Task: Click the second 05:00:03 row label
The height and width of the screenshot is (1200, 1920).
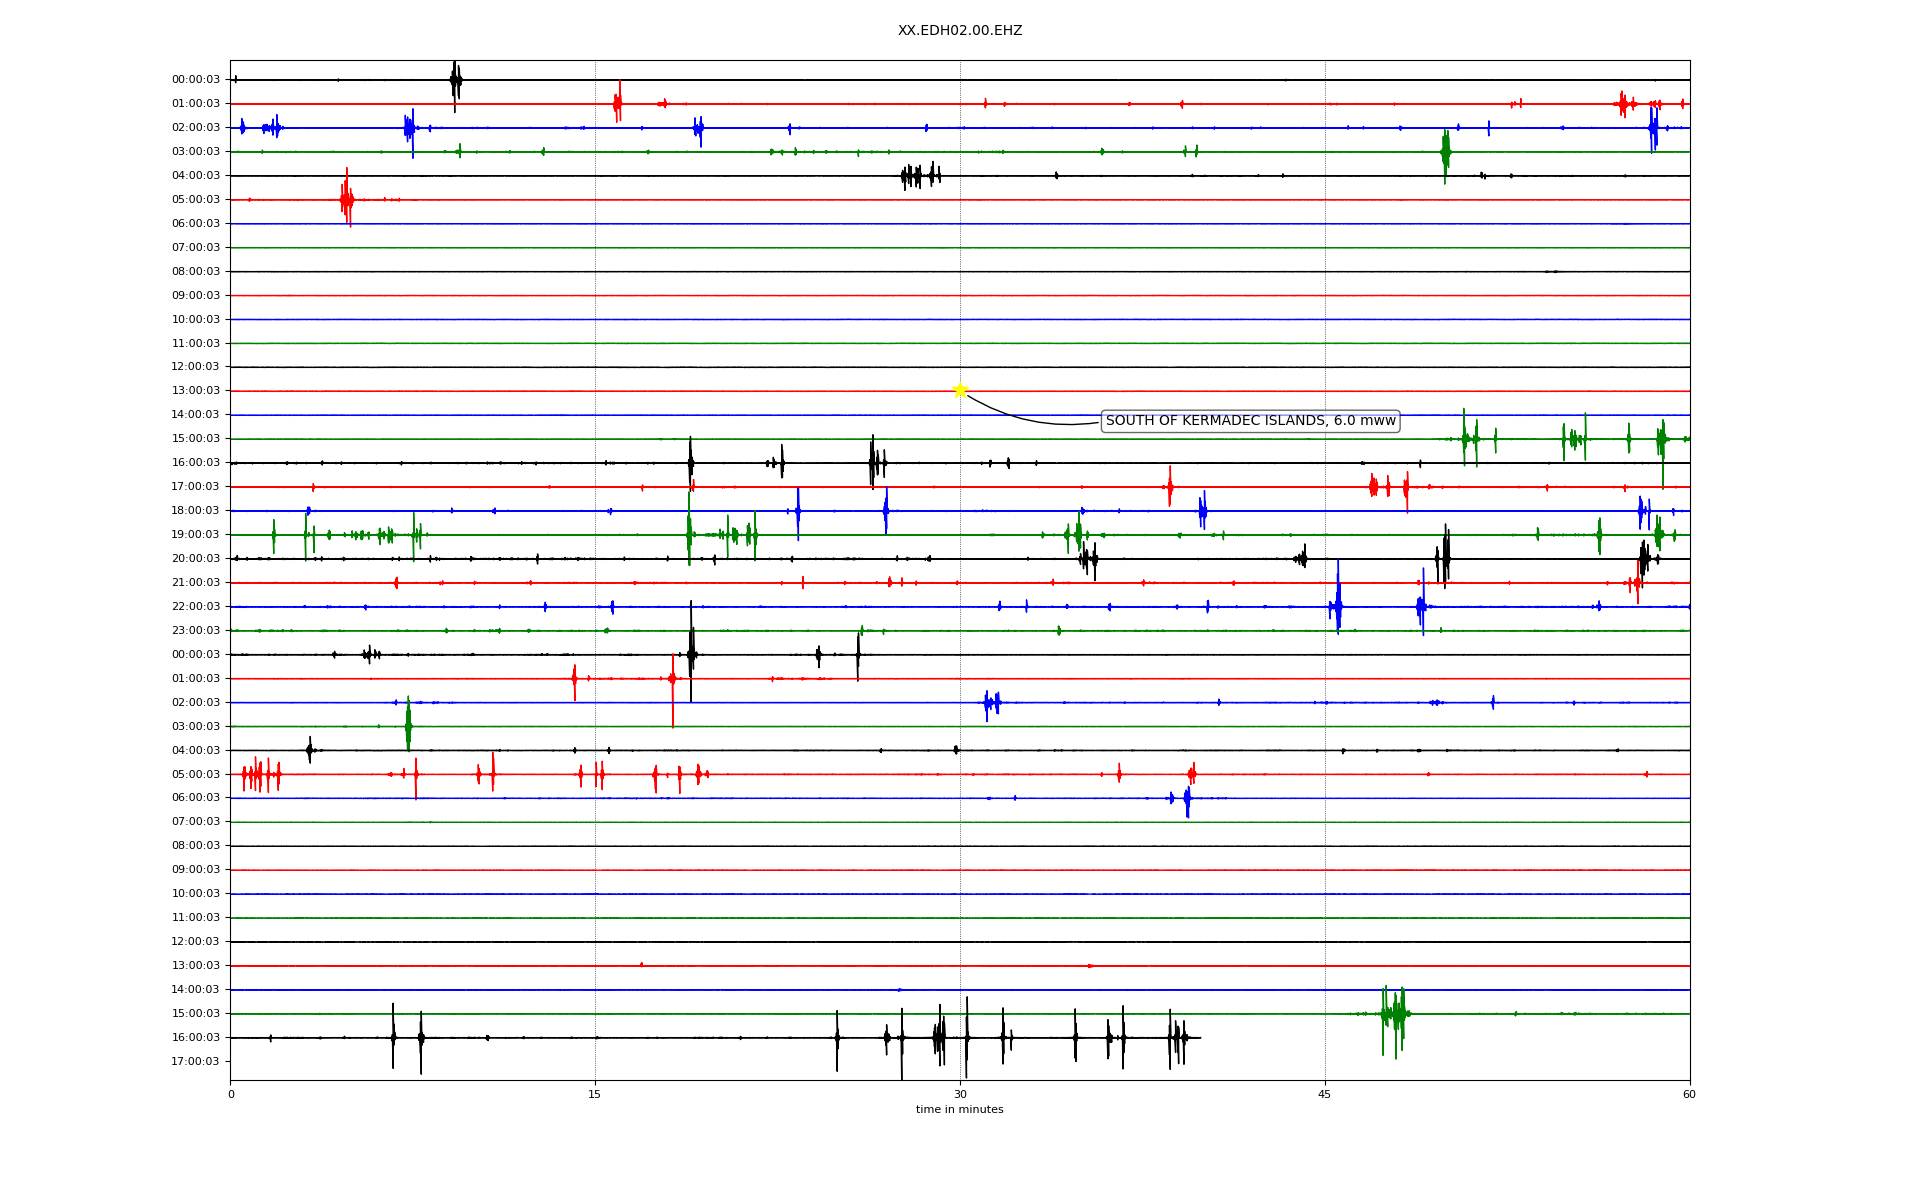Action: point(196,775)
